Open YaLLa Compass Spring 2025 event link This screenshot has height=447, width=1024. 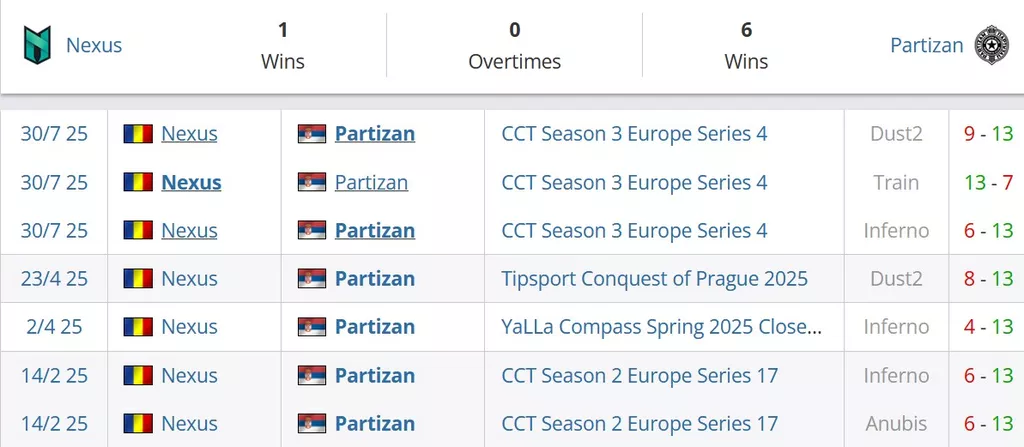pyautogui.click(x=662, y=327)
